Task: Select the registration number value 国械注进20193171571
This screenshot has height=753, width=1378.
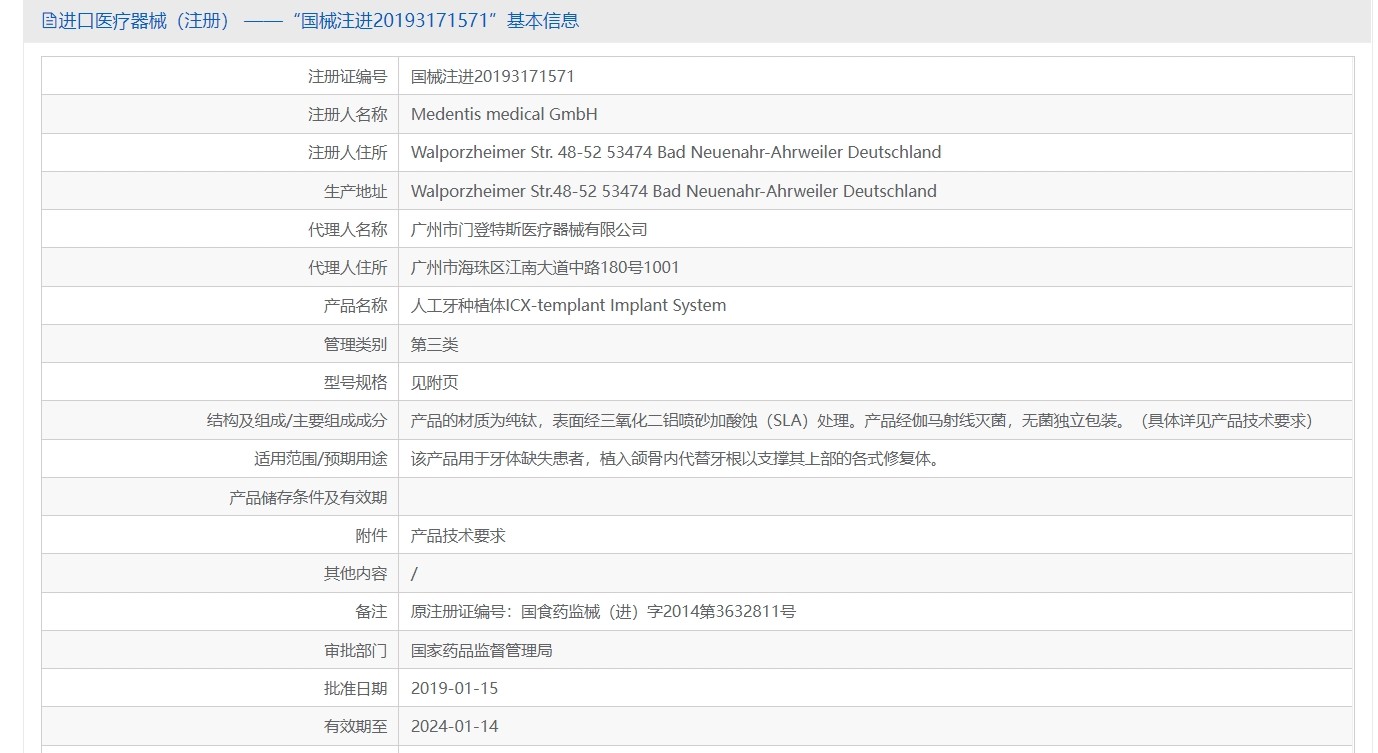Action: [x=493, y=76]
